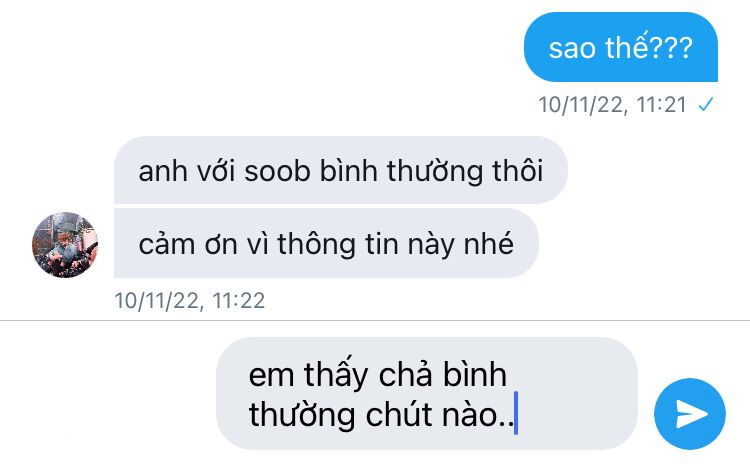Click the 10/11/22, 11:21 sent timestamp
Screen dimensions: 750x466
pyautogui.click(x=612, y=104)
